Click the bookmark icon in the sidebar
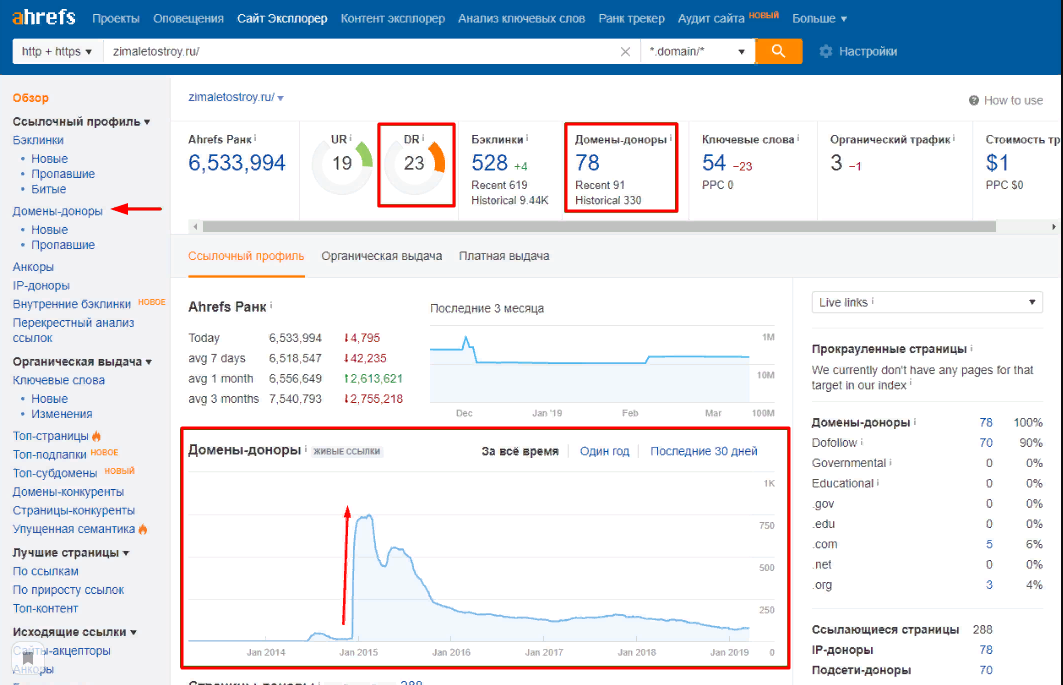Viewport: 1063px width, 685px height. coord(28,657)
